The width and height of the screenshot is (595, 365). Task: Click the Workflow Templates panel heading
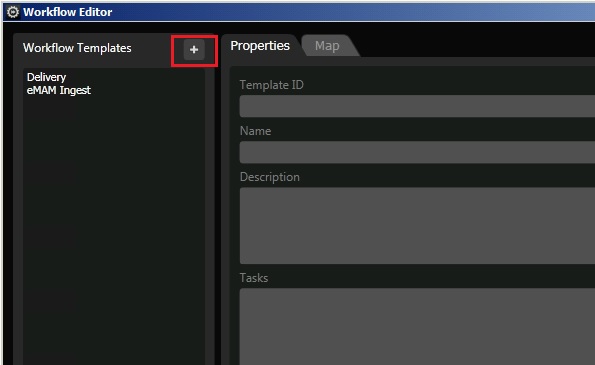click(x=77, y=48)
